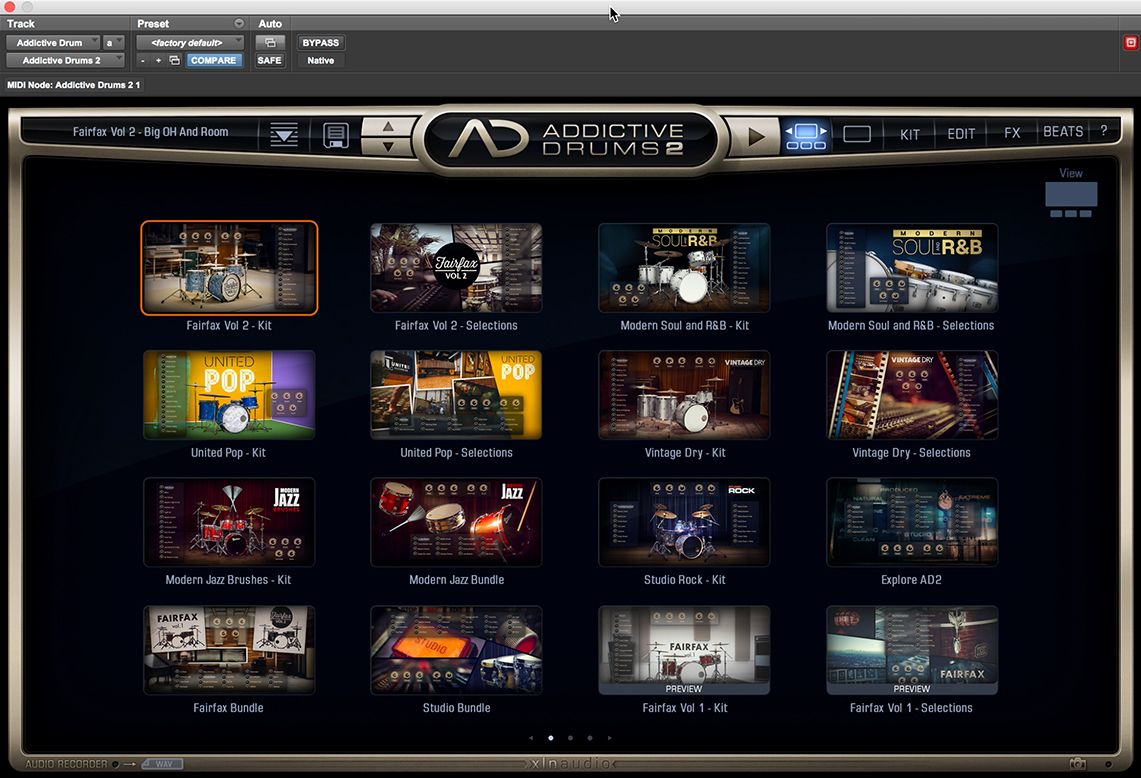Switch to the EDIT tab

click(961, 134)
